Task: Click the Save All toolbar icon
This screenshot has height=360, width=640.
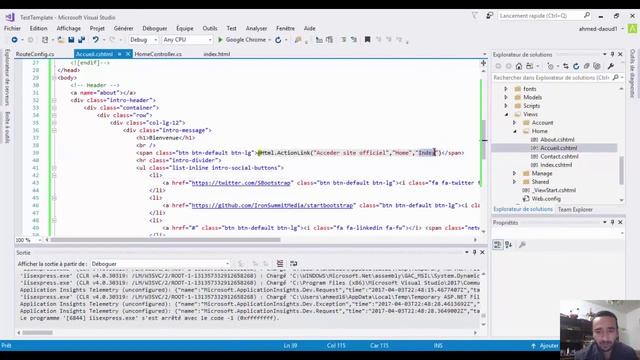Action: (82, 40)
